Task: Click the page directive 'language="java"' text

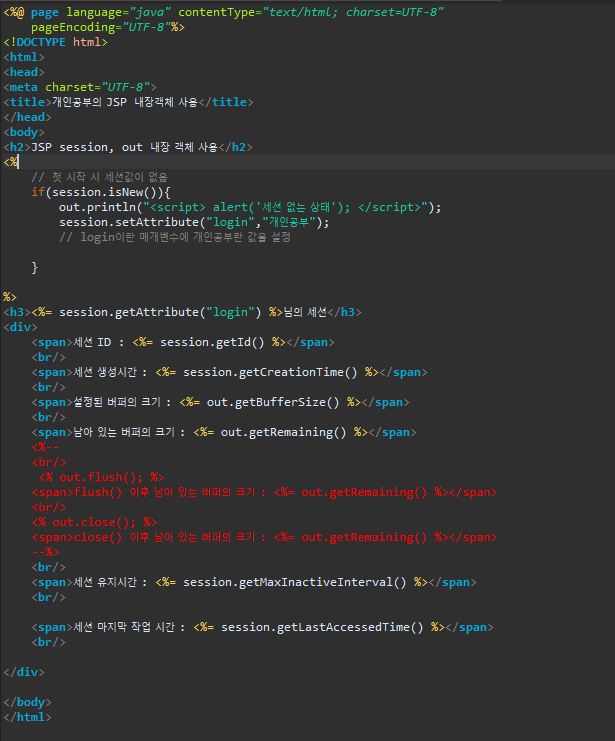Action: coord(119,12)
